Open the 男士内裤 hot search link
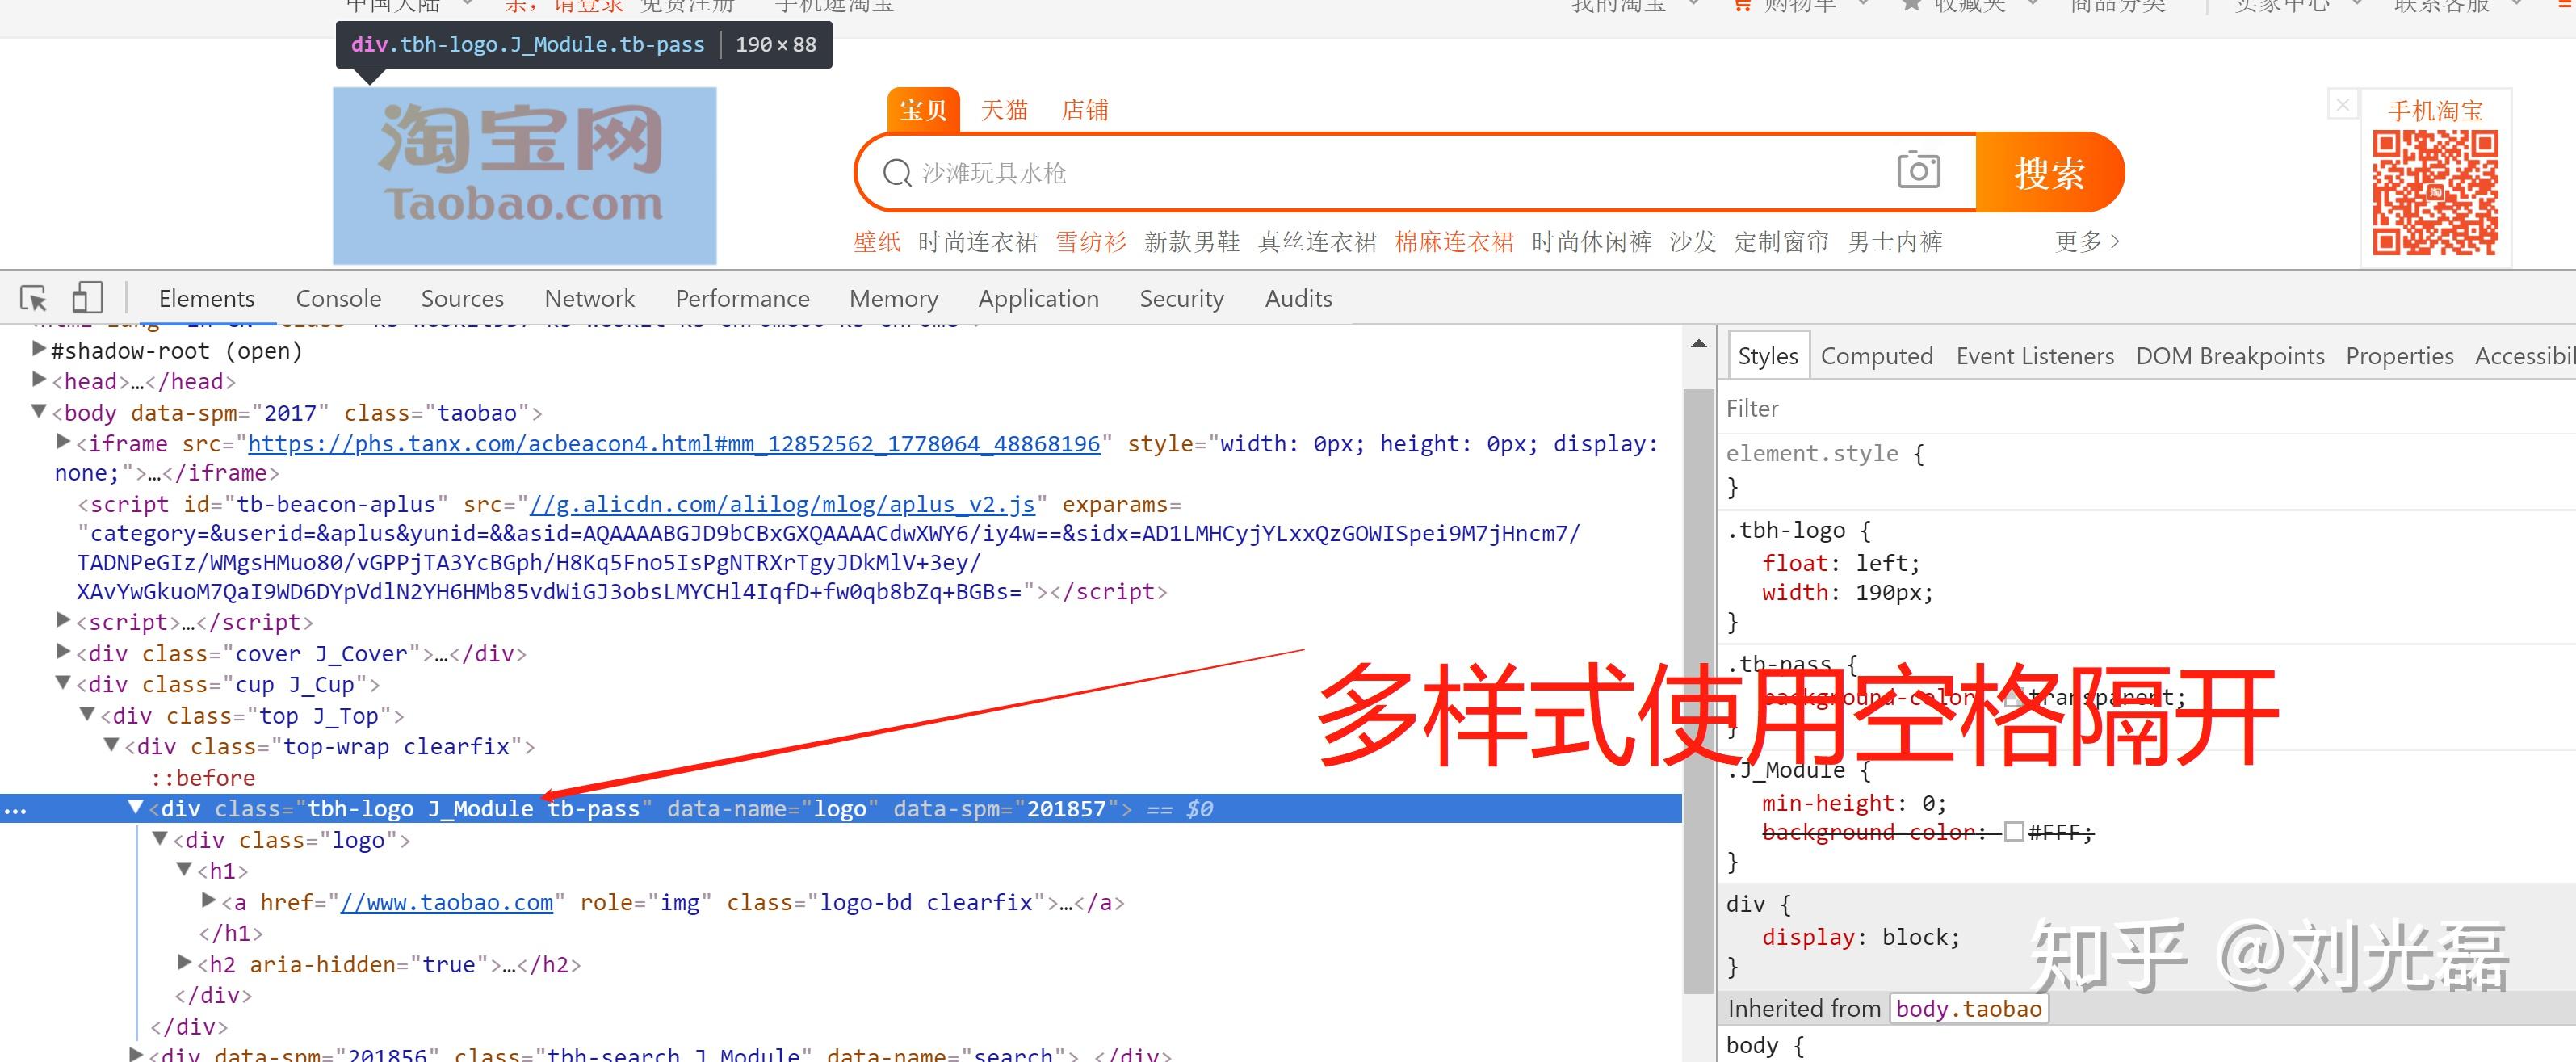The height and width of the screenshot is (1062, 2576). click(x=1895, y=242)
